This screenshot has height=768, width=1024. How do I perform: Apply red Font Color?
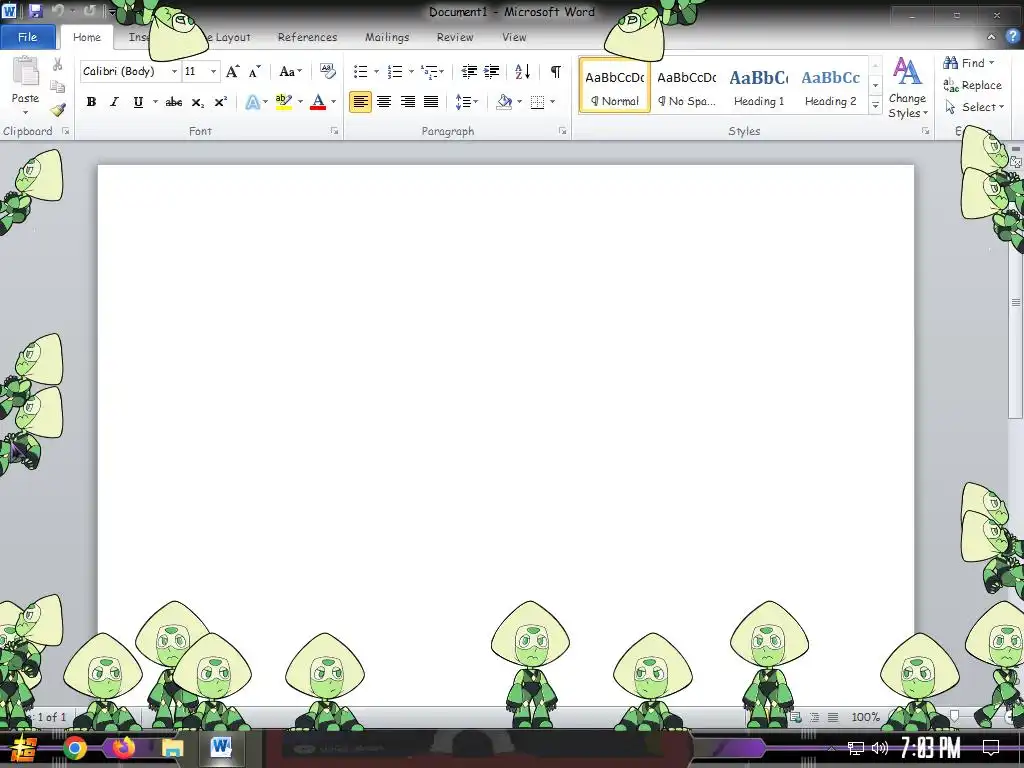tap(318, 102)
